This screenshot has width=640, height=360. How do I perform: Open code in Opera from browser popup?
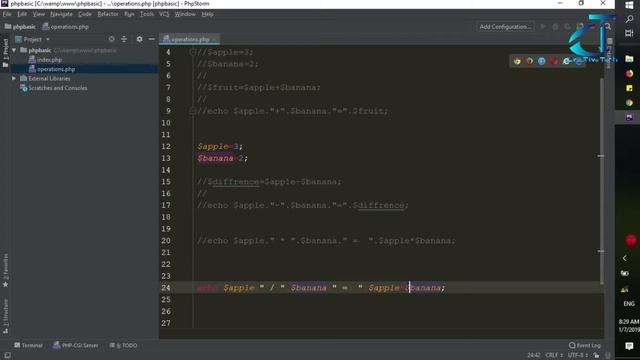tap(554, 61)
